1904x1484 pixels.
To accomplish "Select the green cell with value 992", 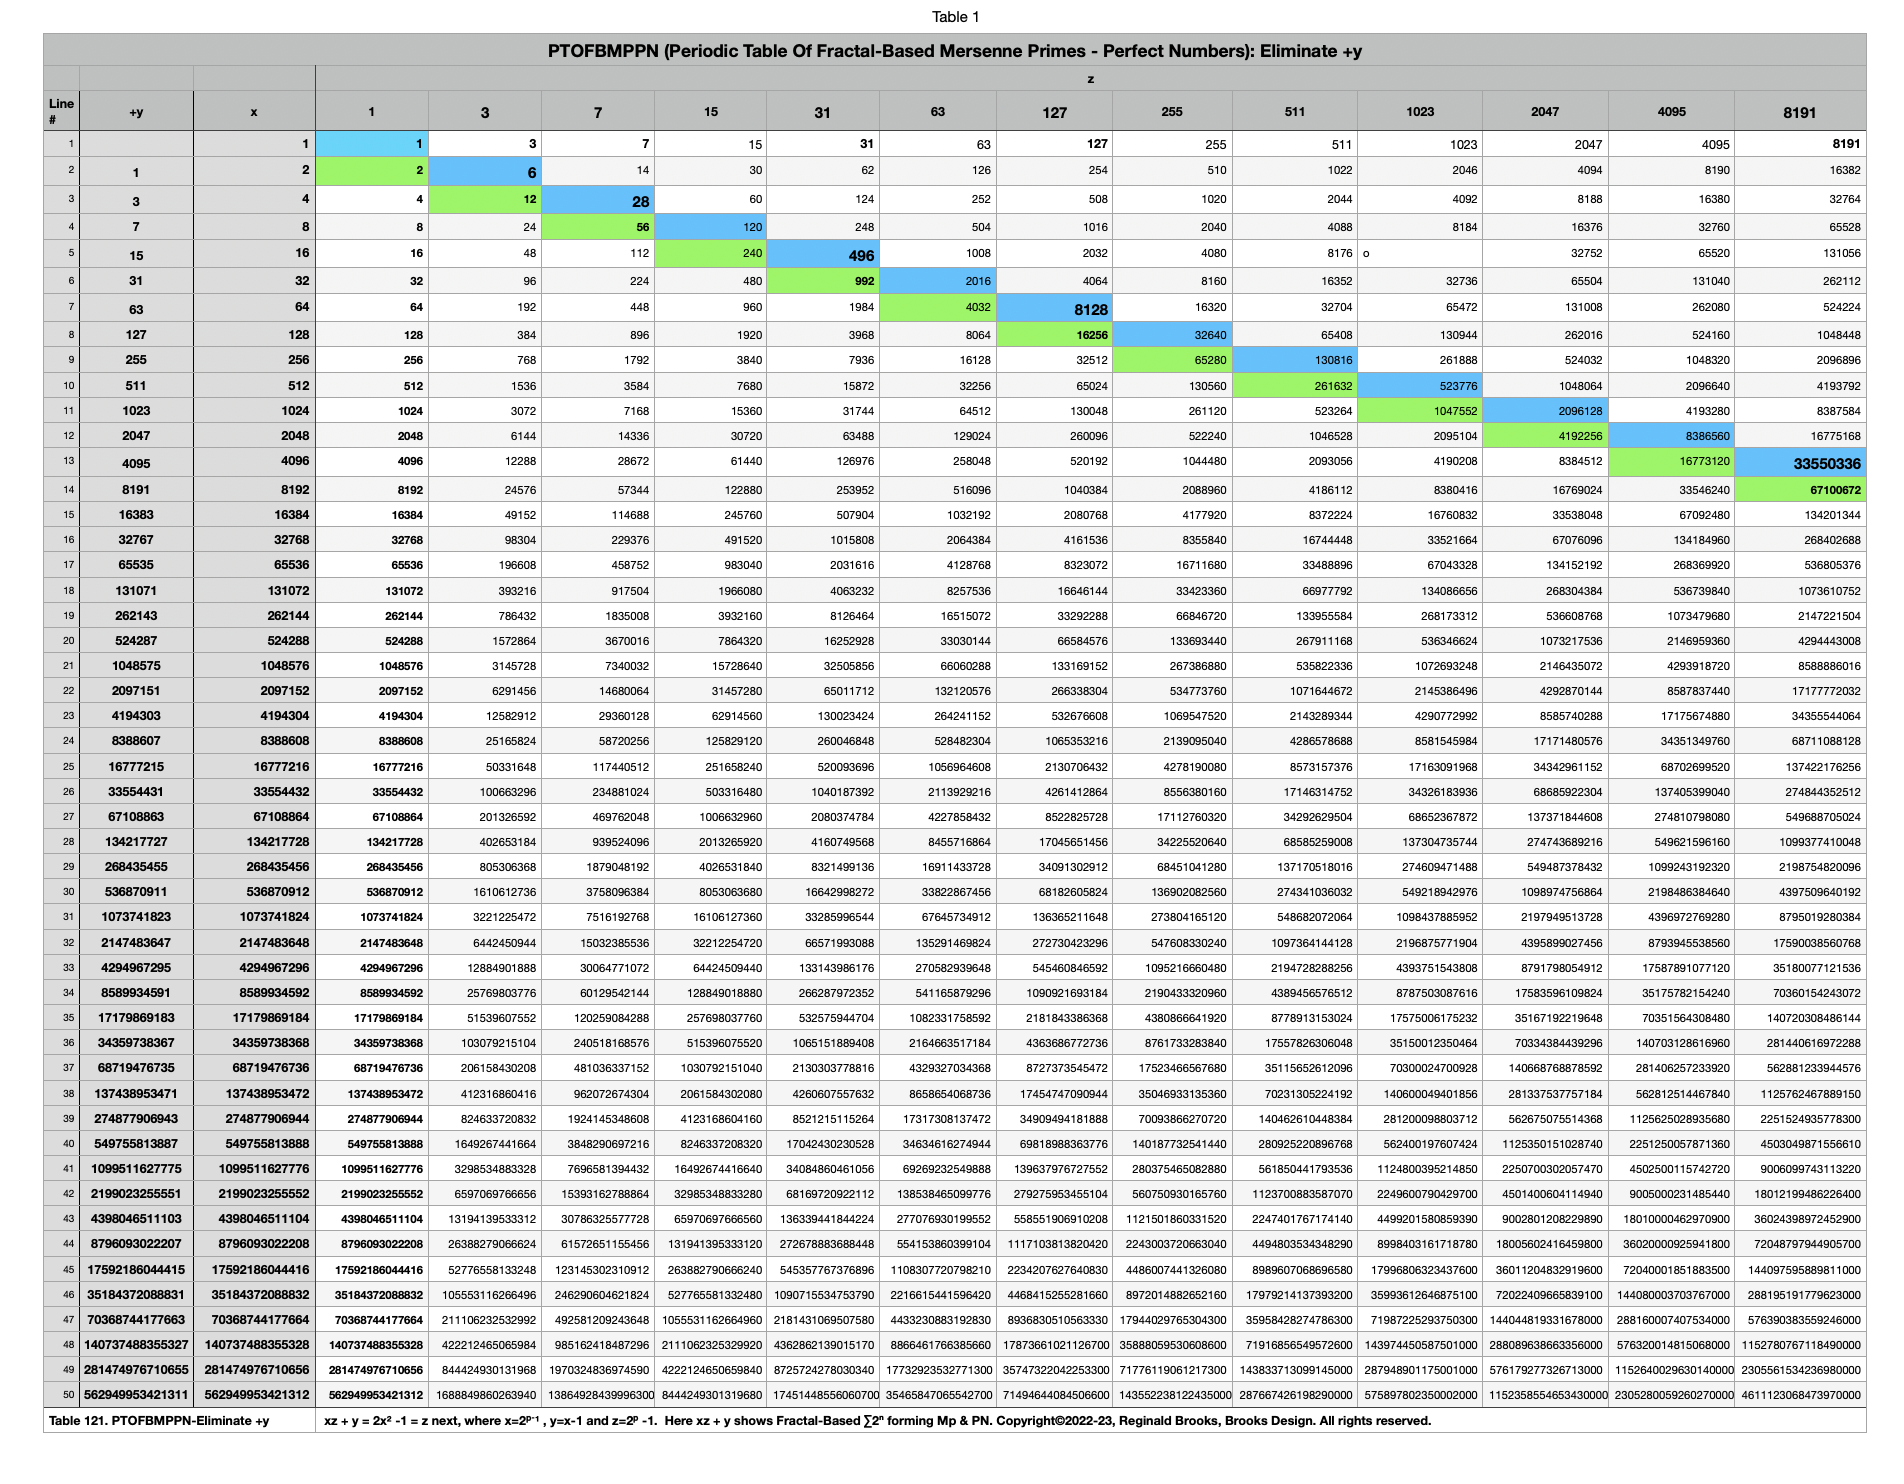I will [823, 281].
